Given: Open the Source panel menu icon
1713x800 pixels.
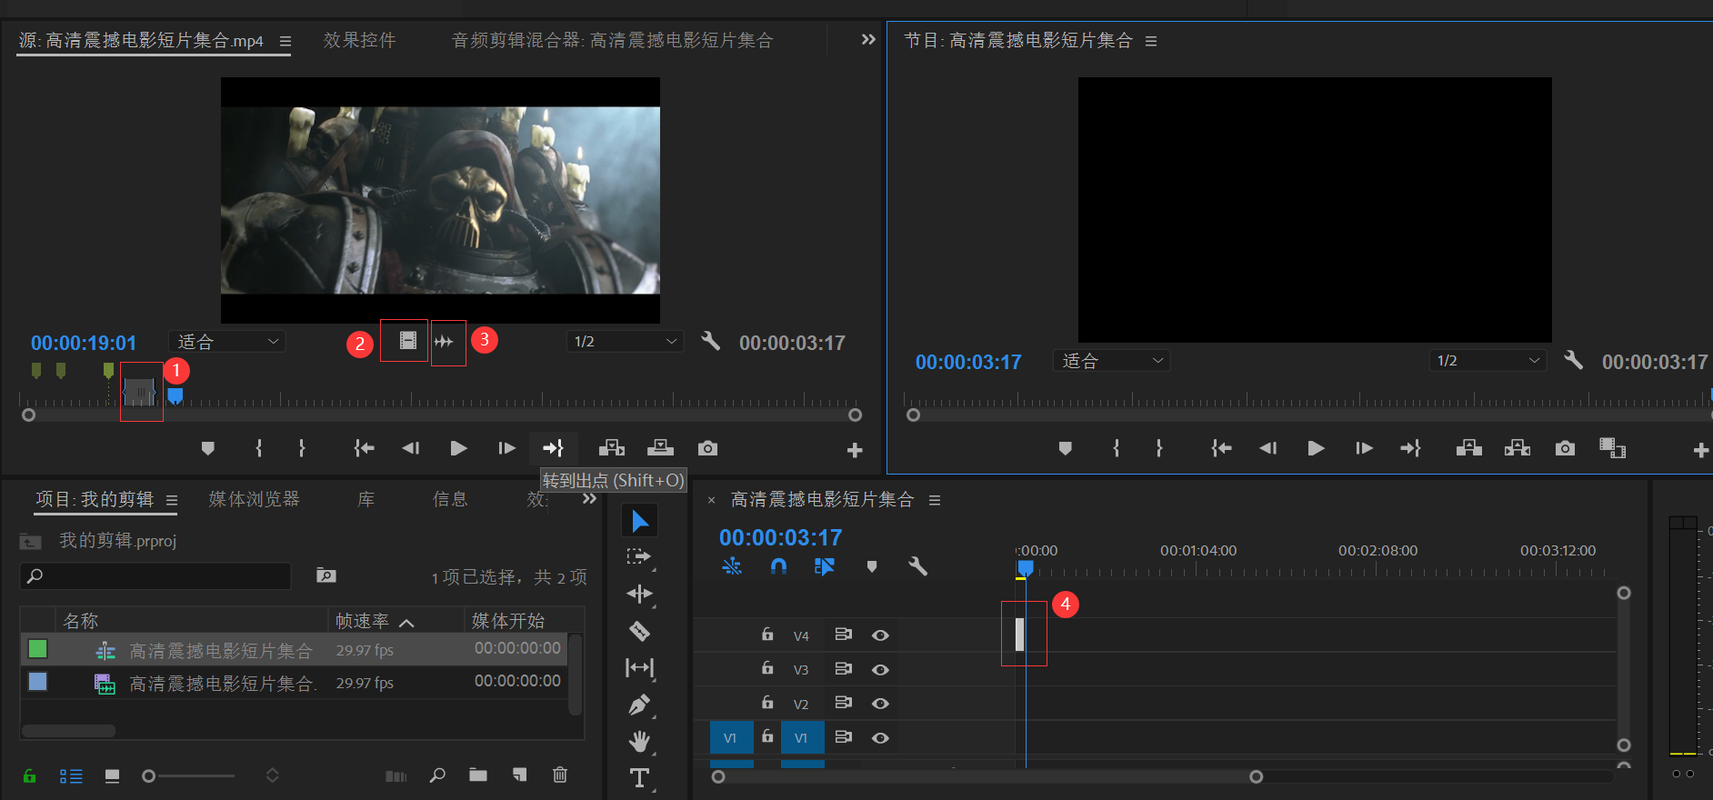Looking at the screenshot, I should tap(285, 42).
